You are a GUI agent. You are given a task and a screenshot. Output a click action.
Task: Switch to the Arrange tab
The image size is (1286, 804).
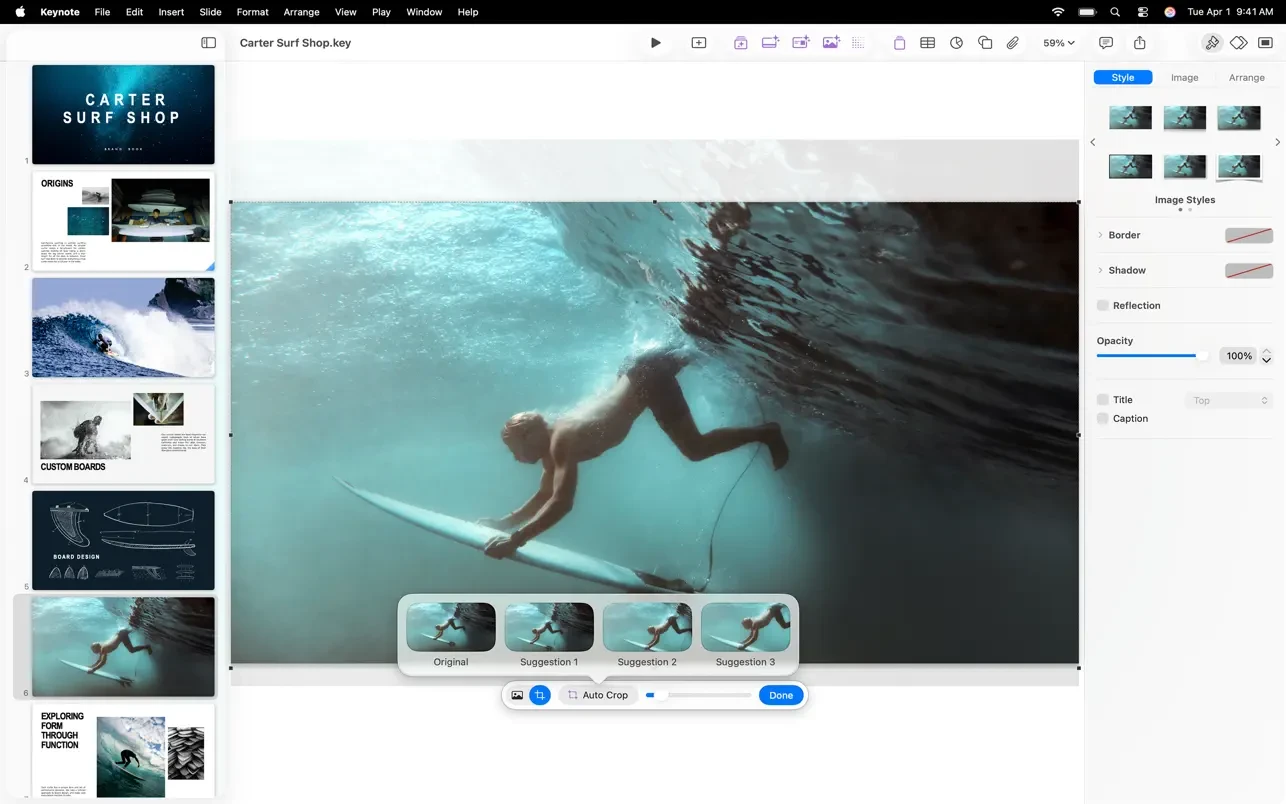pyautogui.click(x=1246, y=78)
